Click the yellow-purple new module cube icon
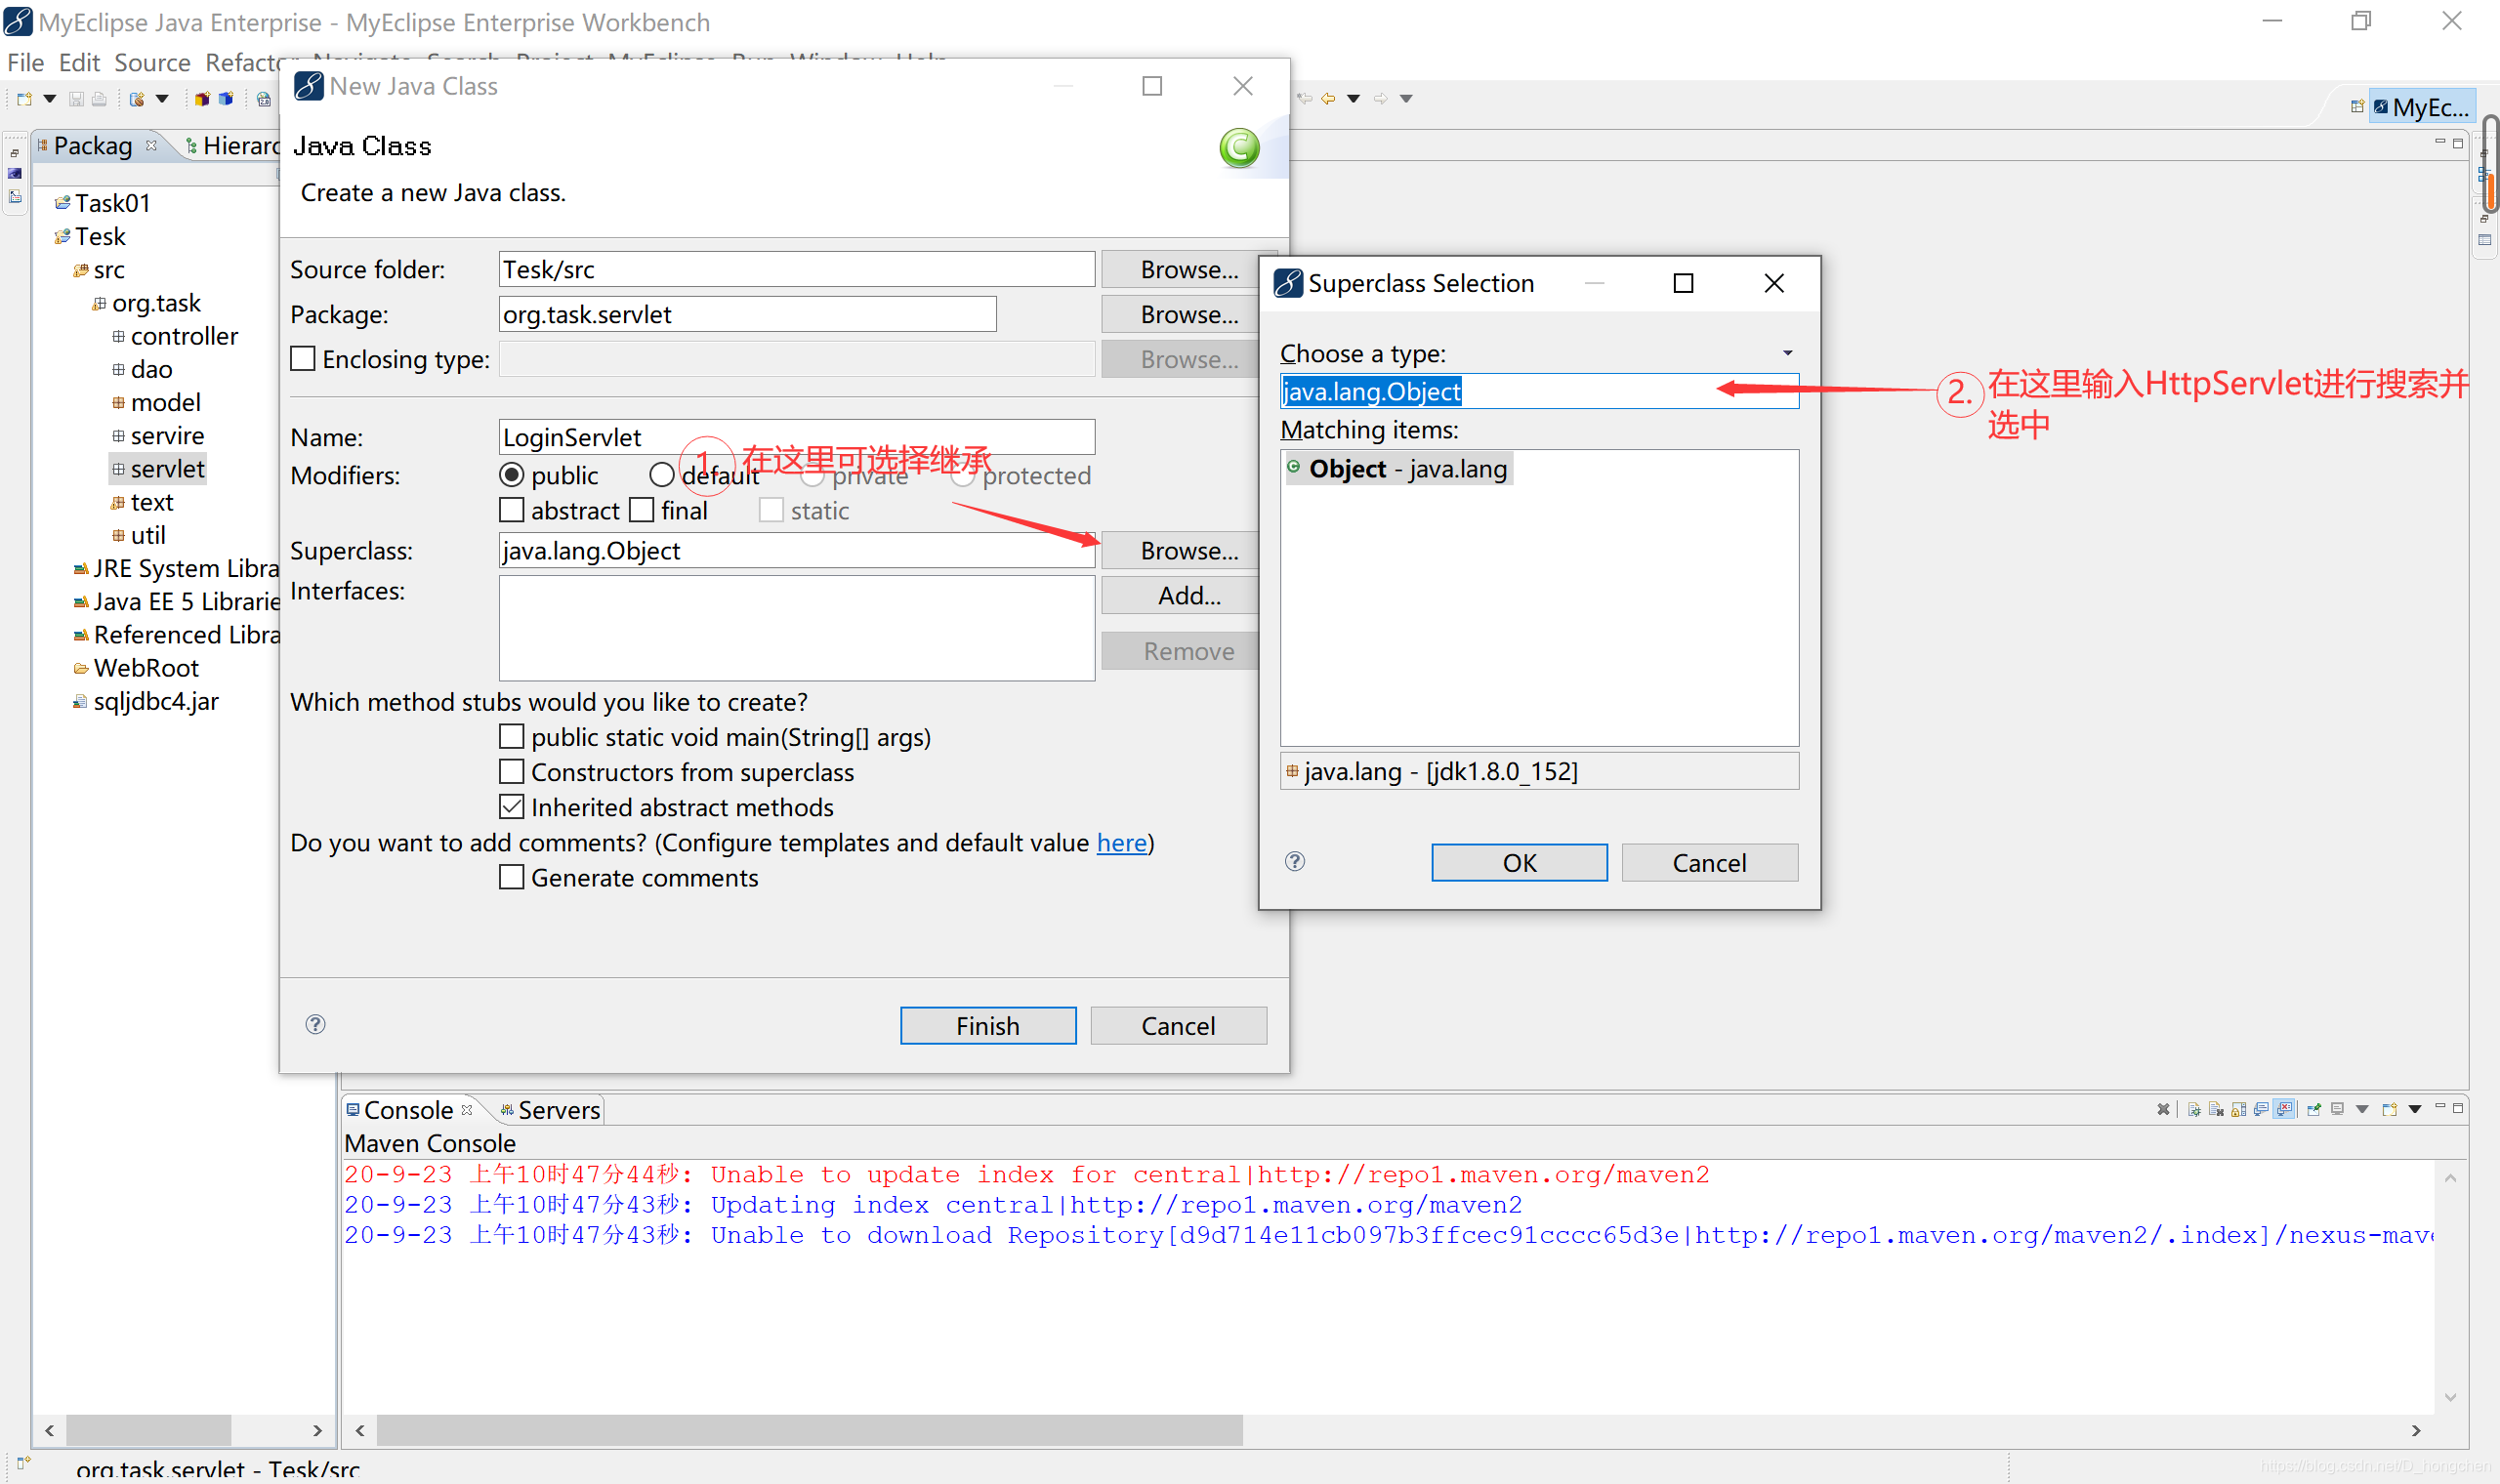 tap(202, 99)
